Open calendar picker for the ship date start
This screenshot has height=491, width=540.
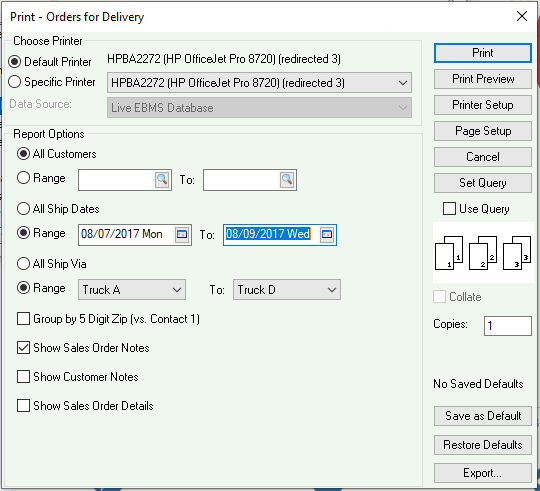tap(182, 234)
